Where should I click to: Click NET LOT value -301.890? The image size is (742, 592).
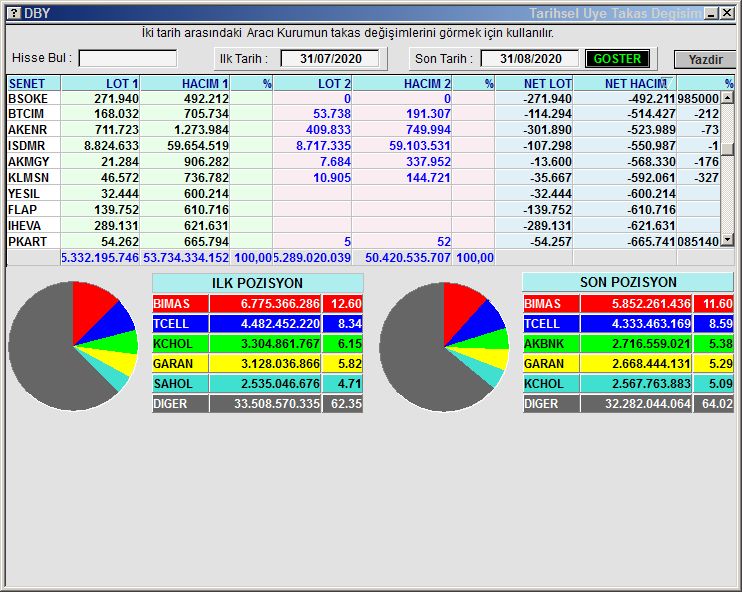547,129
